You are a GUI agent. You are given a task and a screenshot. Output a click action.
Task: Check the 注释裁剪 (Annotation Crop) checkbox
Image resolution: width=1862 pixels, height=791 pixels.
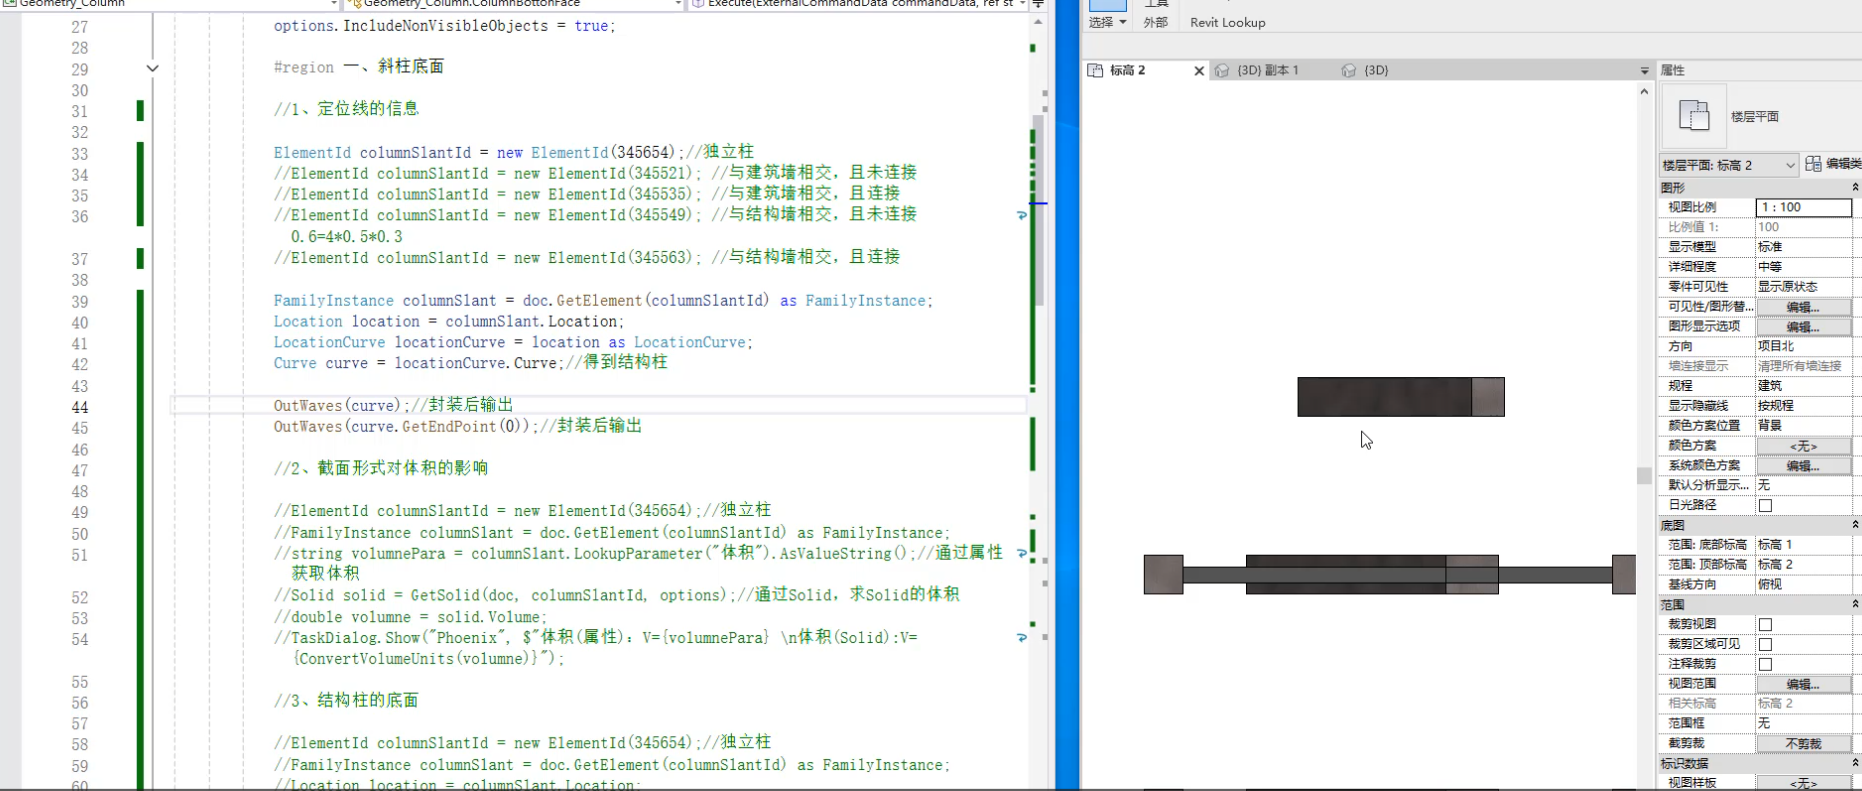tap(1765, 664)
